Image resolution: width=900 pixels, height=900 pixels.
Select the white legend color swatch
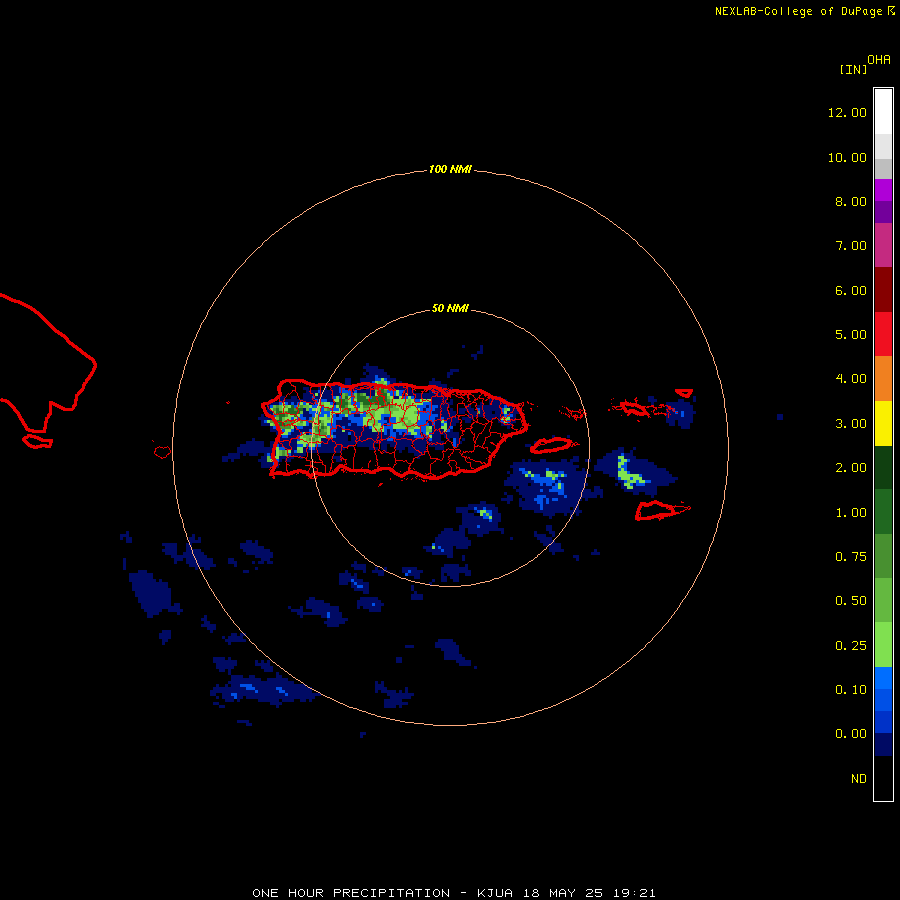tap(883, 112)
